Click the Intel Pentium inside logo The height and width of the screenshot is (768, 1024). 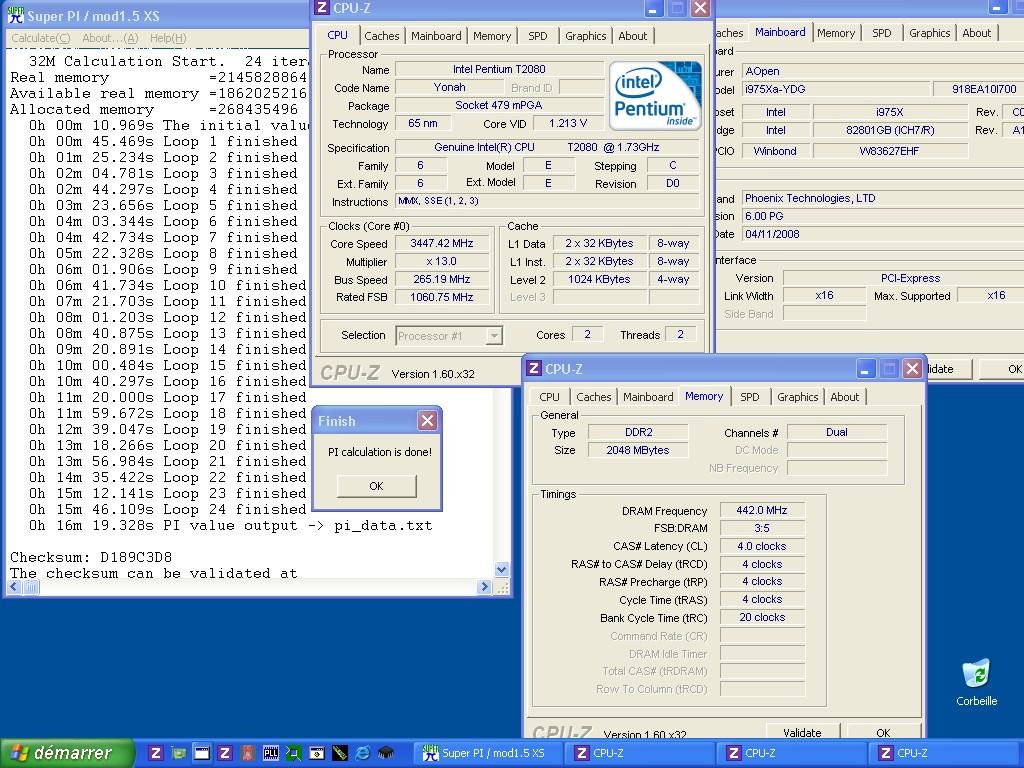coord(655,96)
